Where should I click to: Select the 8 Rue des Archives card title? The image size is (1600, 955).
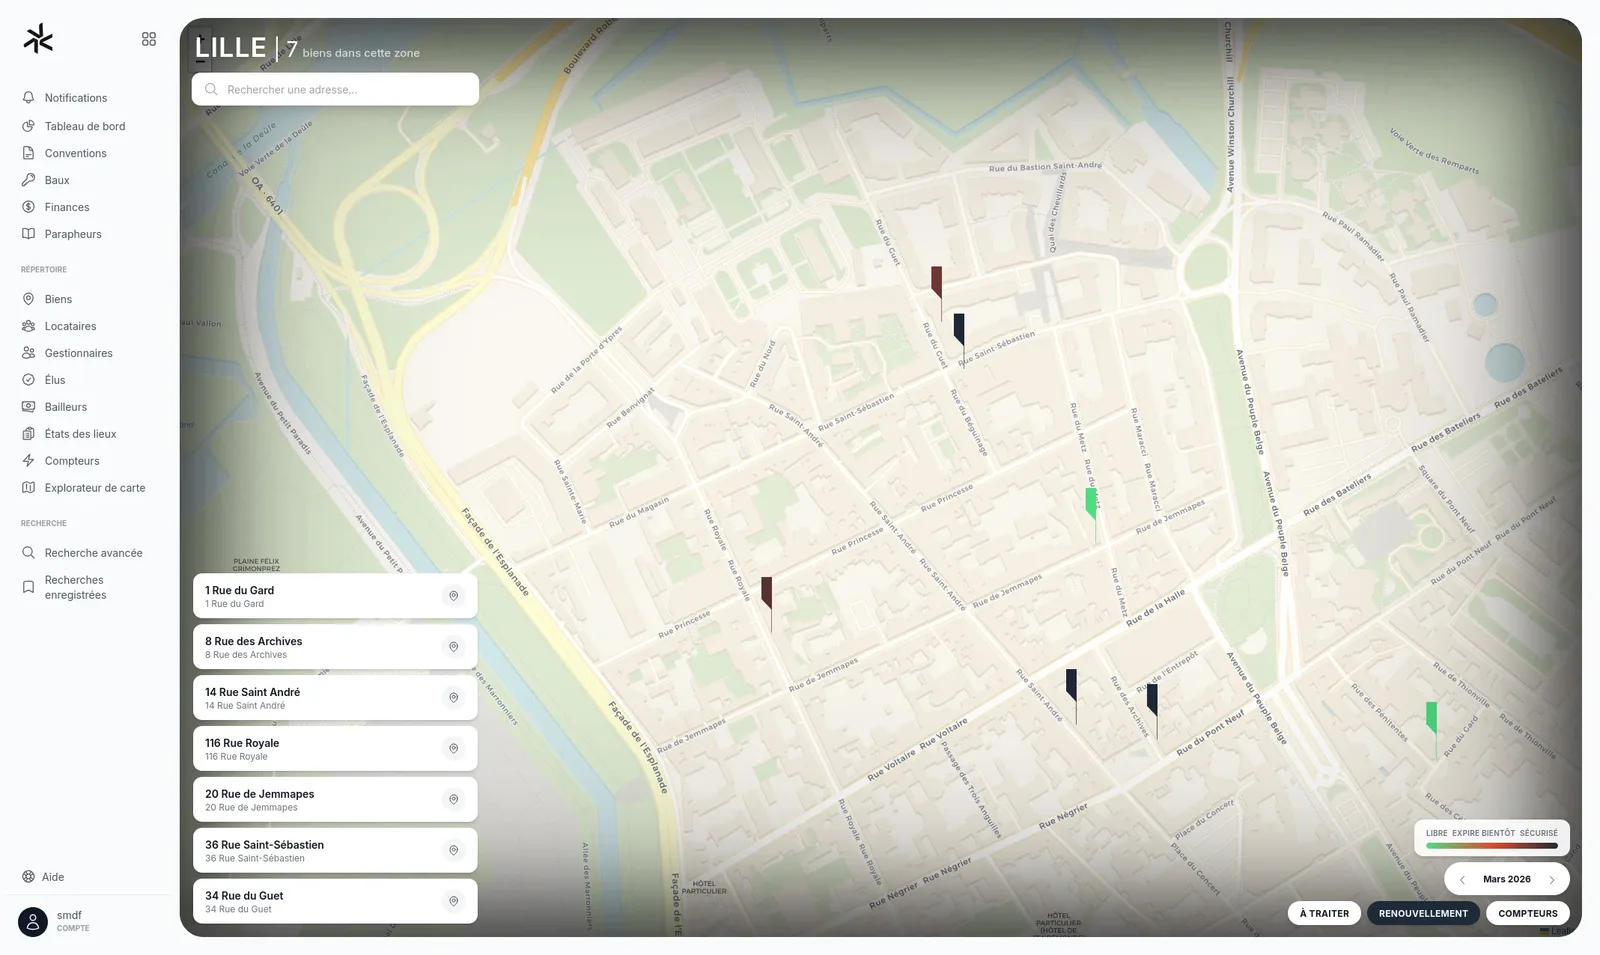click(253, 642)
